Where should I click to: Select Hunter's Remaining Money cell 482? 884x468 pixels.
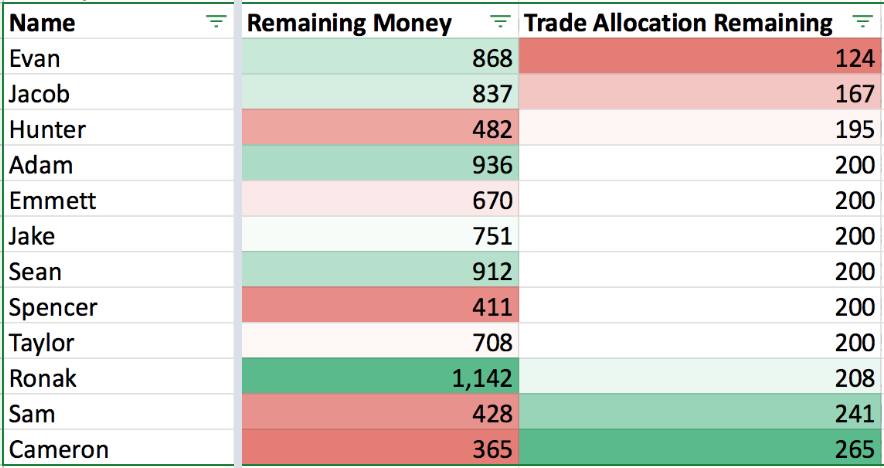point(380,130)
